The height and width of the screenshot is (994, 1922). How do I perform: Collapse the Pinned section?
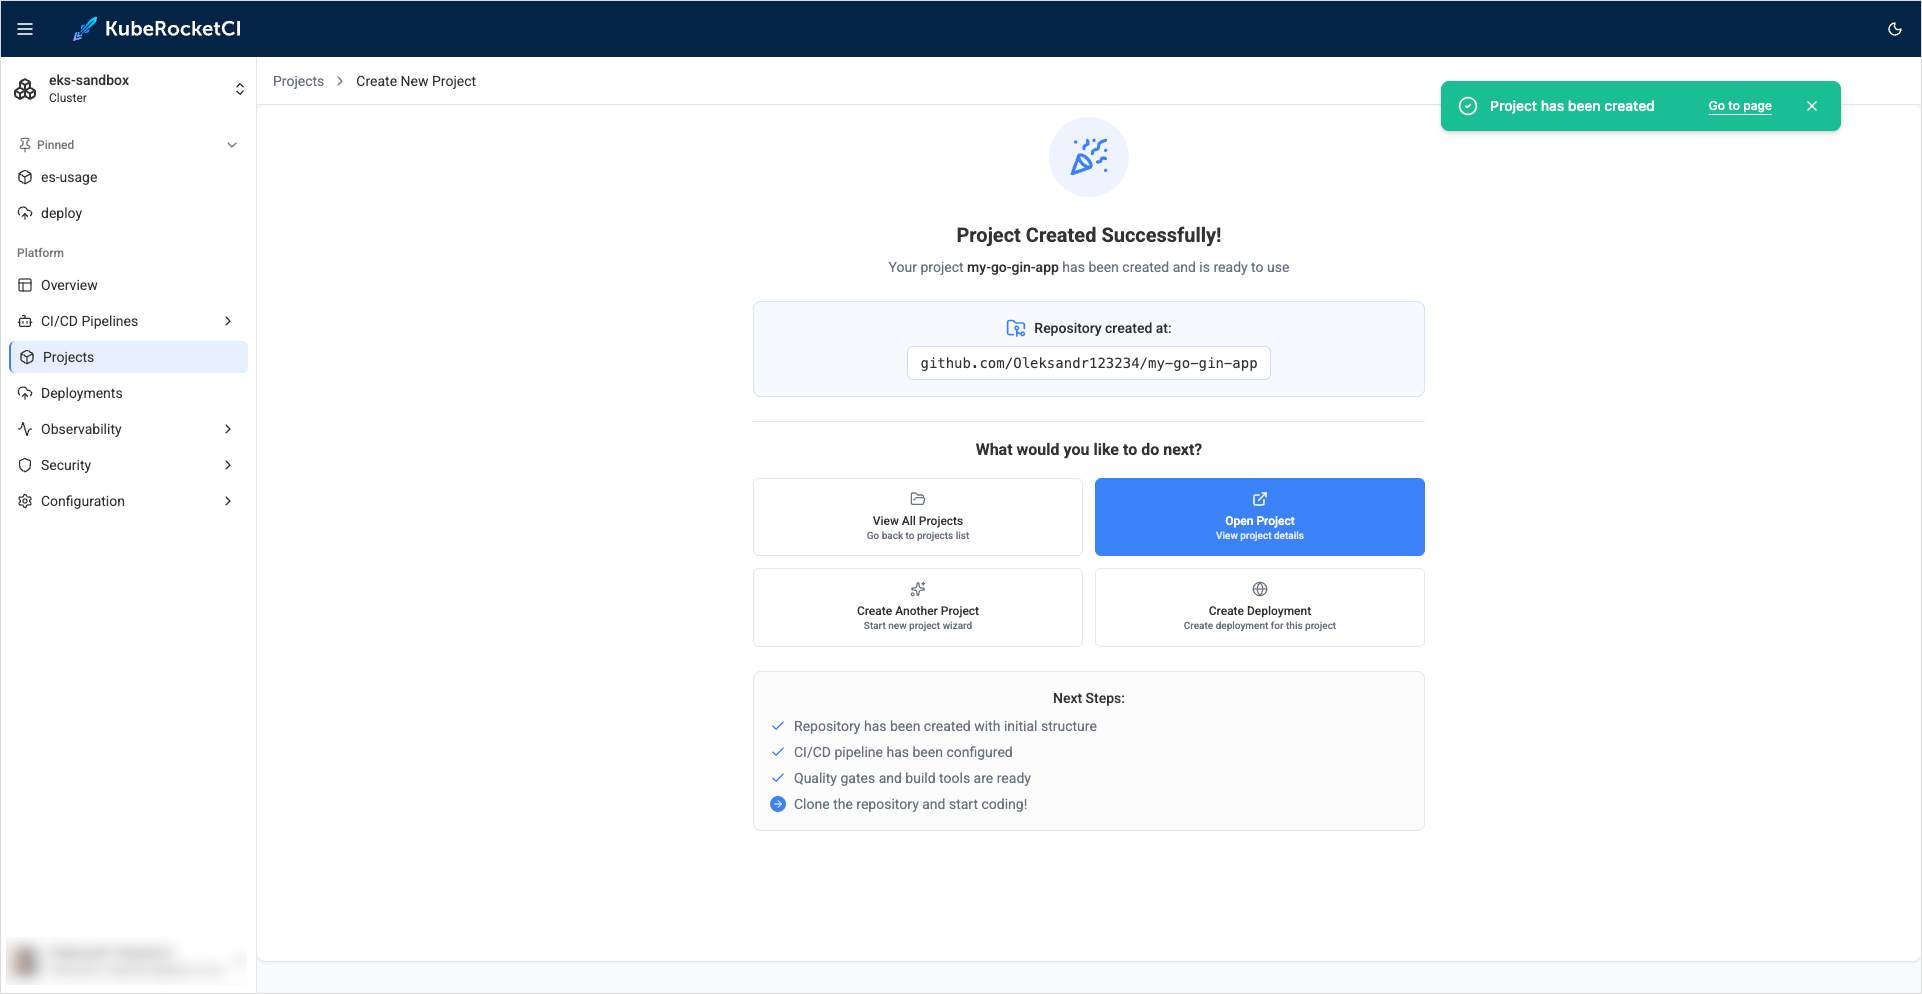(x=232, y=144)
